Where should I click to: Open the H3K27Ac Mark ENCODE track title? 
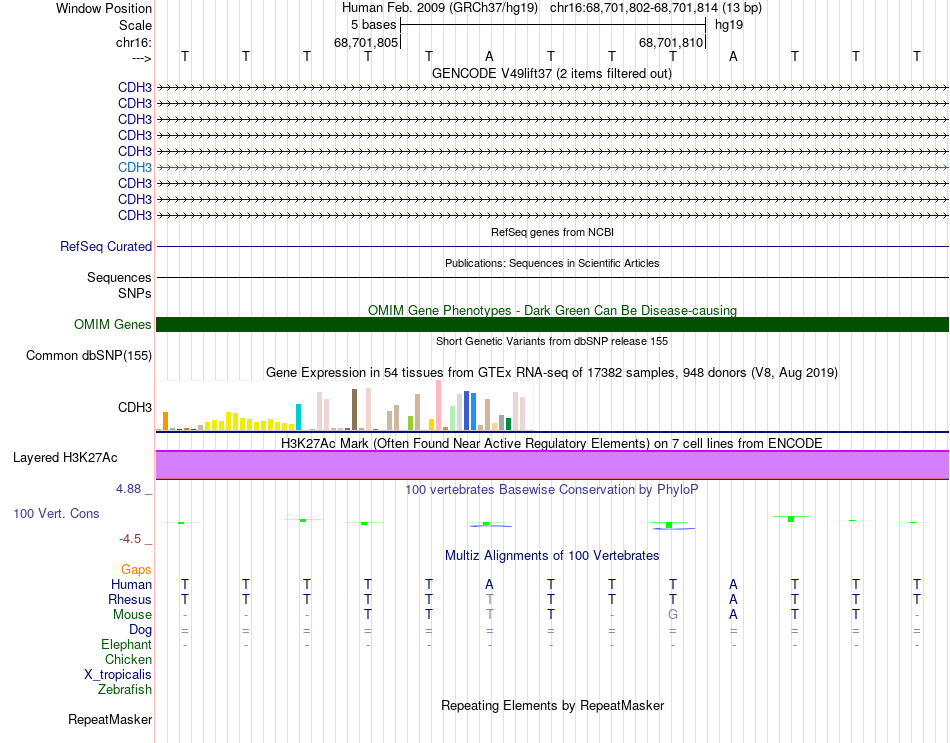(x=552, y=444)
